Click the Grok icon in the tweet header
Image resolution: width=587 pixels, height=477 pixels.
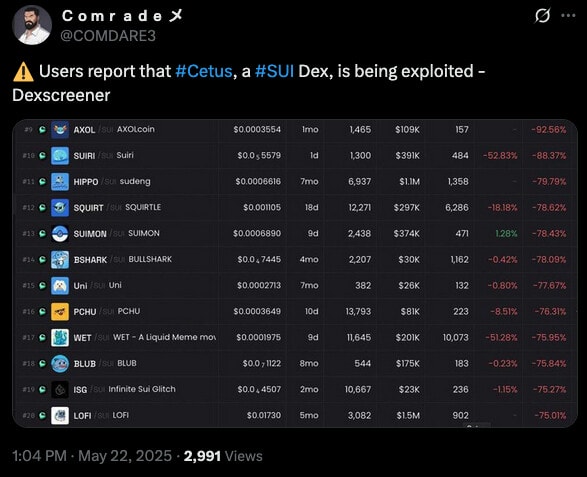click(x=542, y=16)
